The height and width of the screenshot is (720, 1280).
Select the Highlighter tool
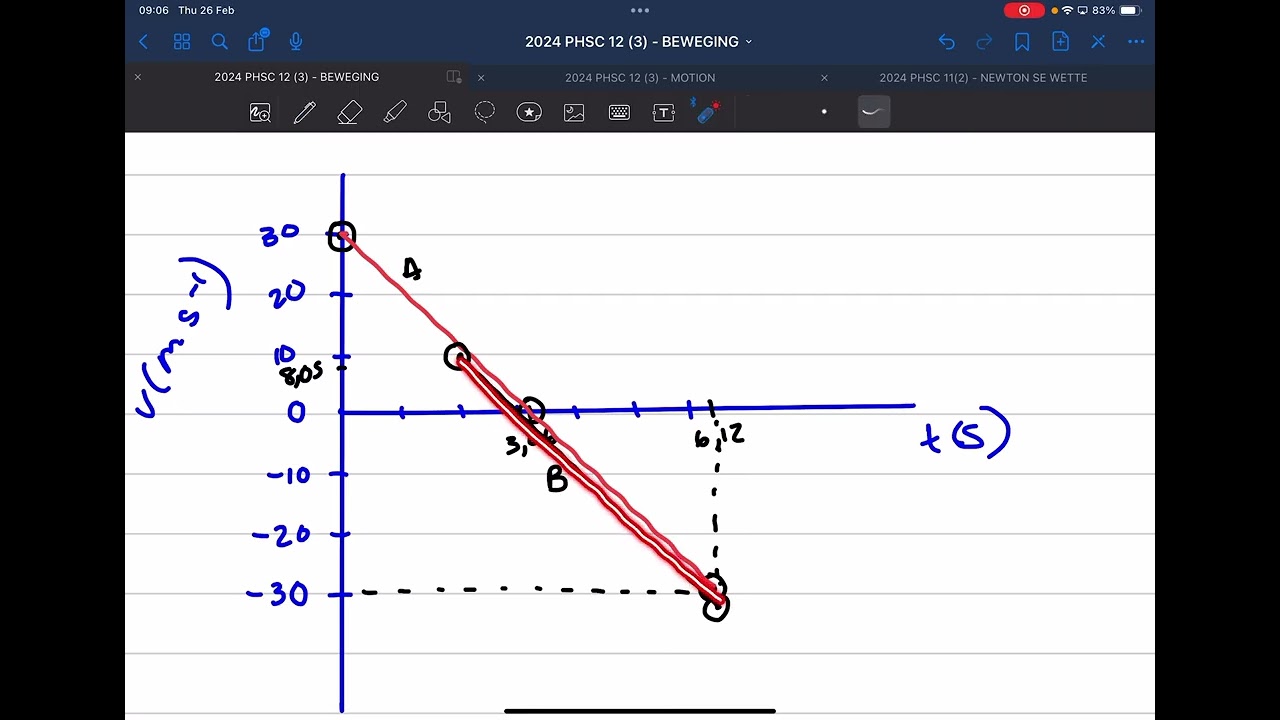(x=395, y=113)
